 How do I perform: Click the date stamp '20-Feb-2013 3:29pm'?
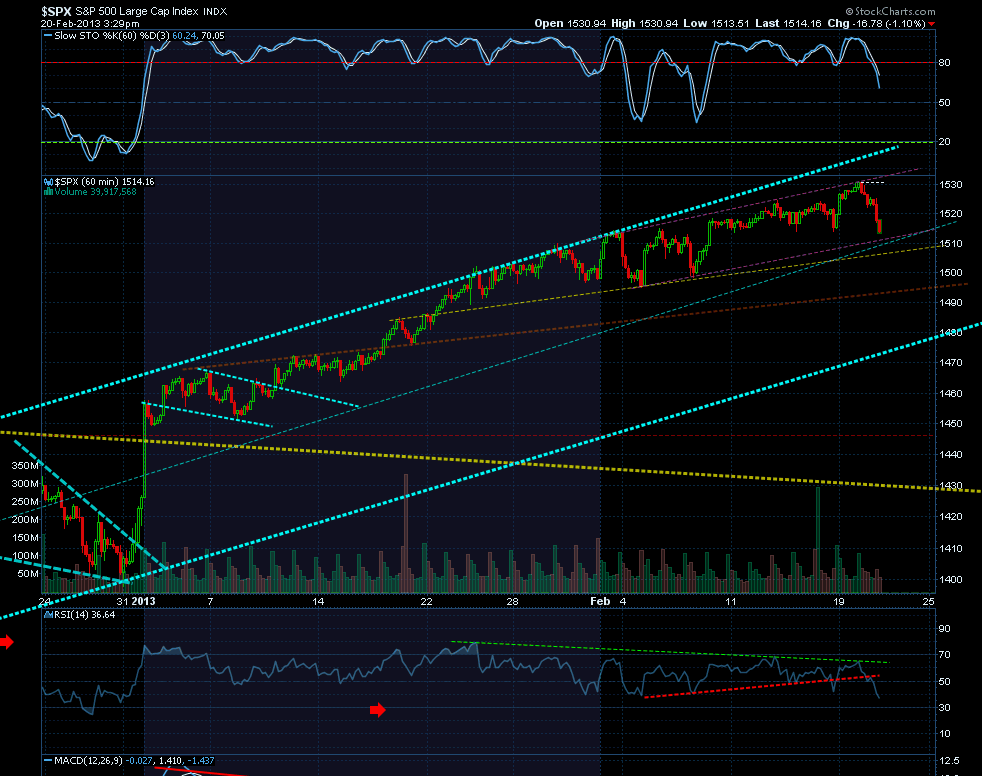(90, 24)
